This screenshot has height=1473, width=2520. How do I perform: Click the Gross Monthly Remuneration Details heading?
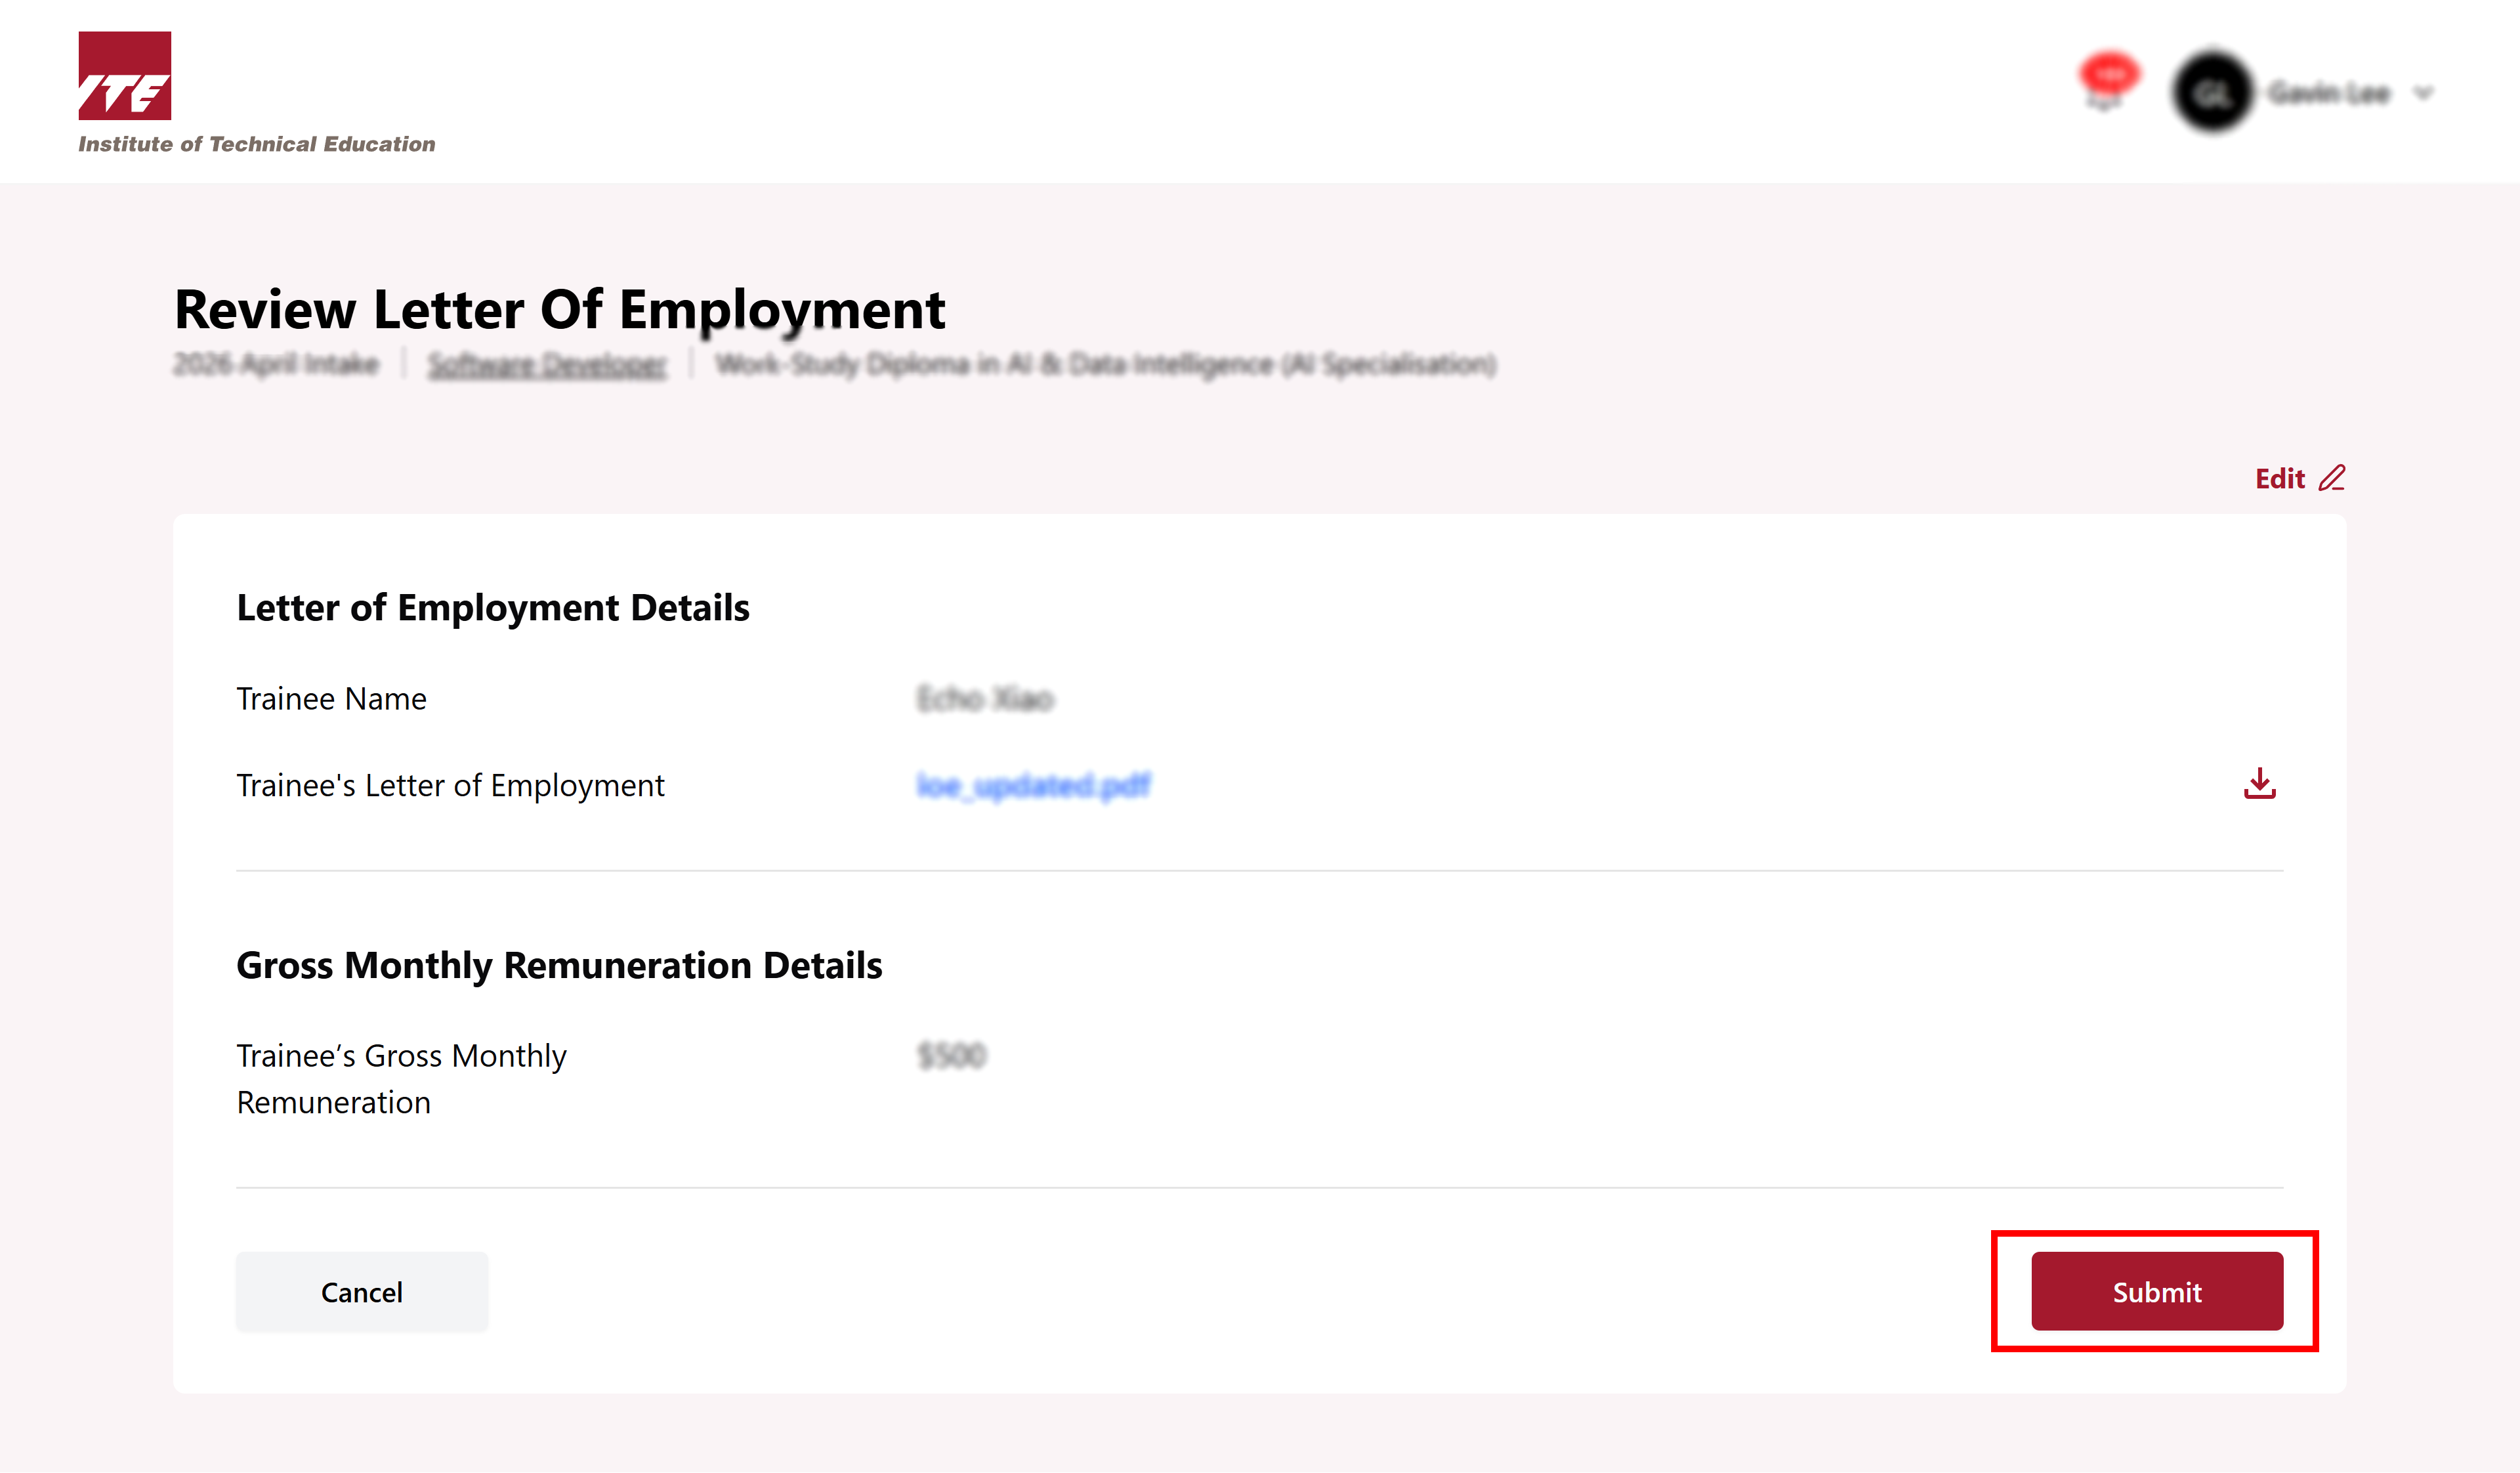tap(559, 965)
